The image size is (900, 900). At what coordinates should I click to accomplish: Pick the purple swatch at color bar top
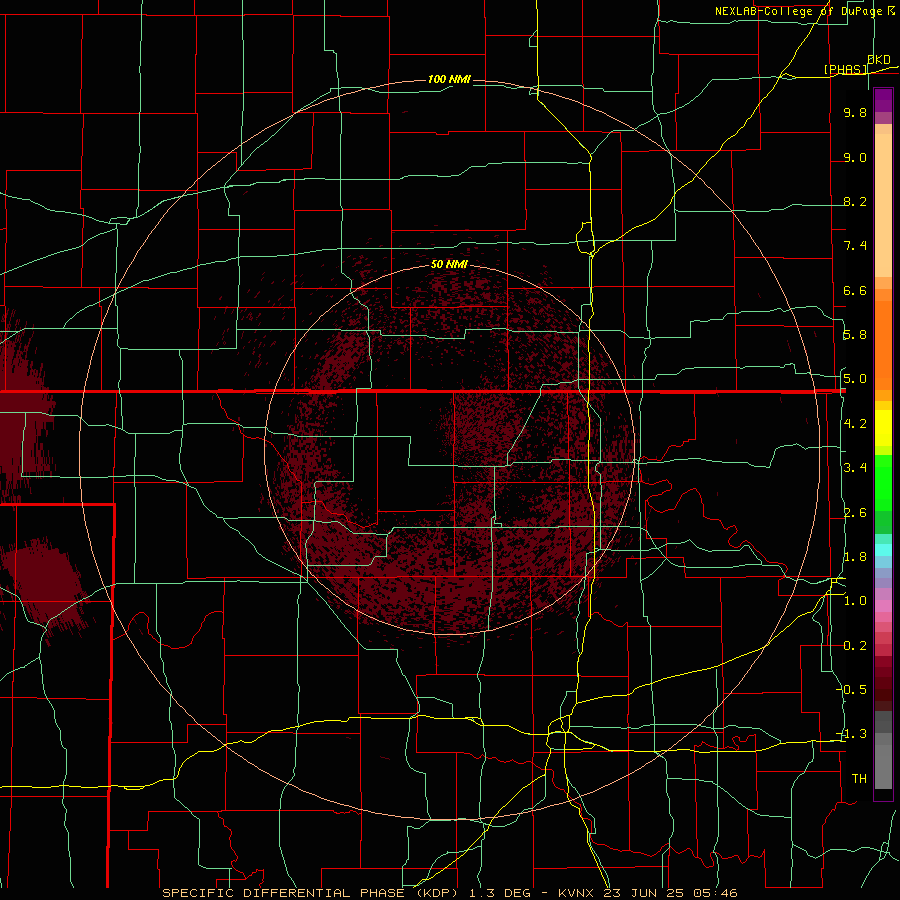[x=883, y=100]
